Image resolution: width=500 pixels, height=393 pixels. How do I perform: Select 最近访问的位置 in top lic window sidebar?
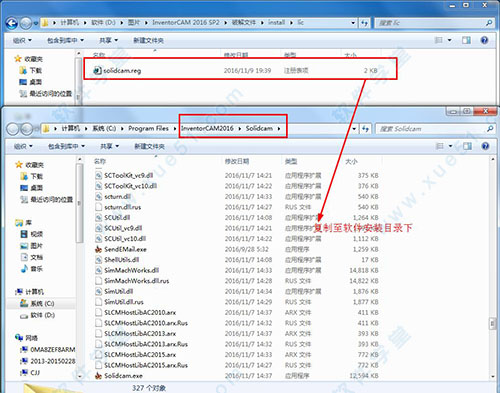point(46,94)
